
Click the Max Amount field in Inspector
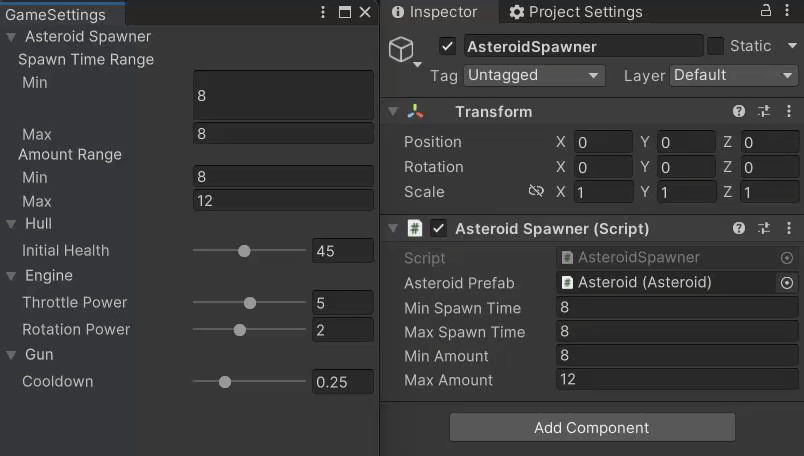coord(677,380)
